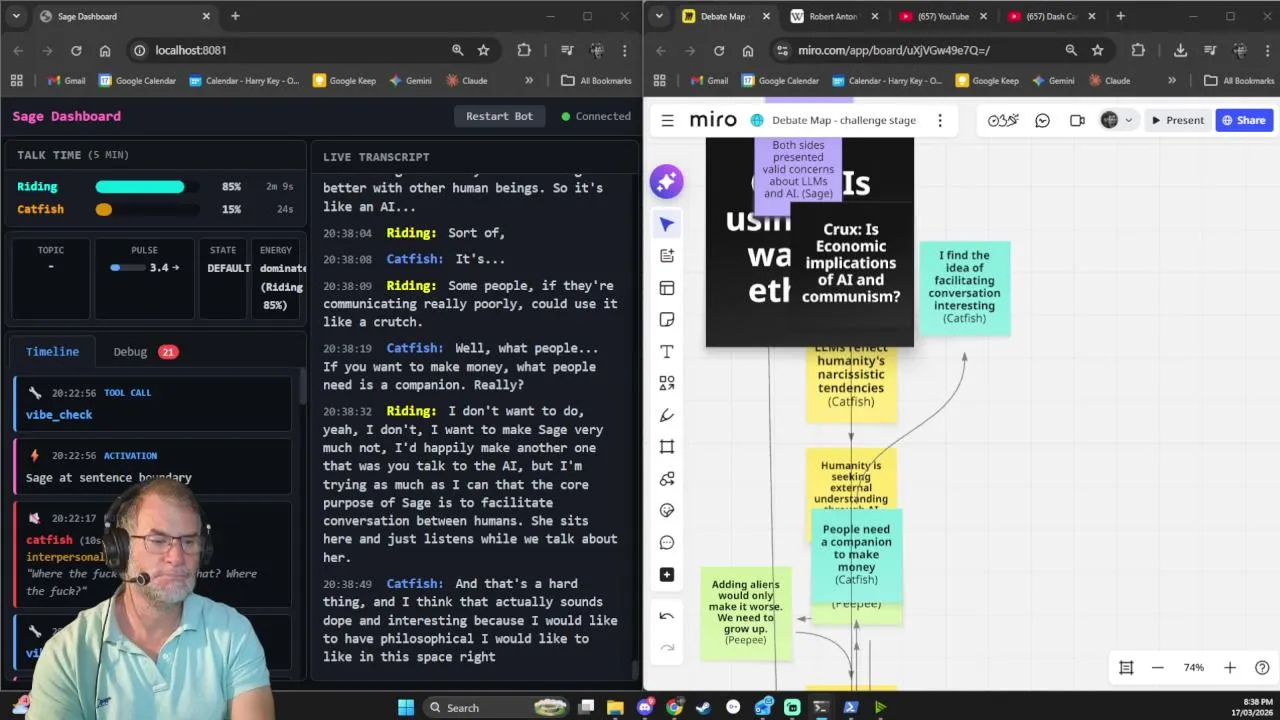Select 'I find the idea of facilitating' sticky
This screenshot has height=720, width=1280.
pos(965,287)
